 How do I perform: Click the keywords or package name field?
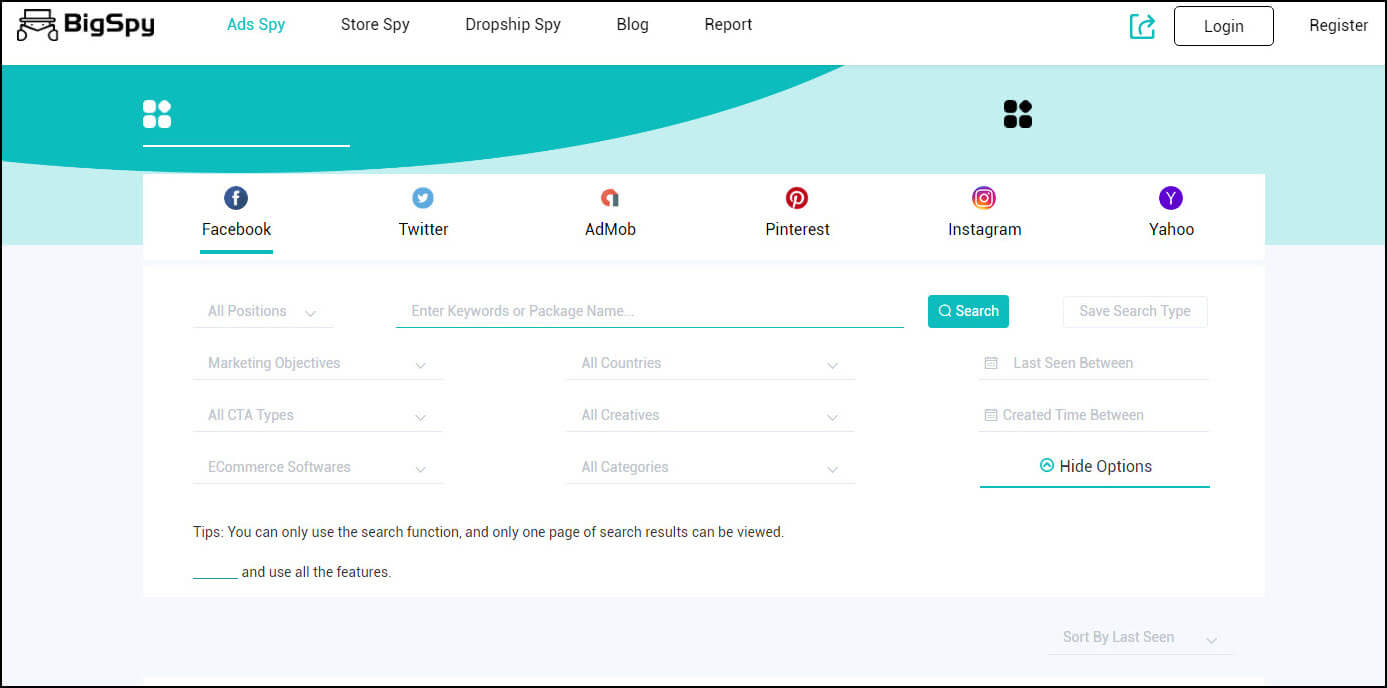click(650, 311)
